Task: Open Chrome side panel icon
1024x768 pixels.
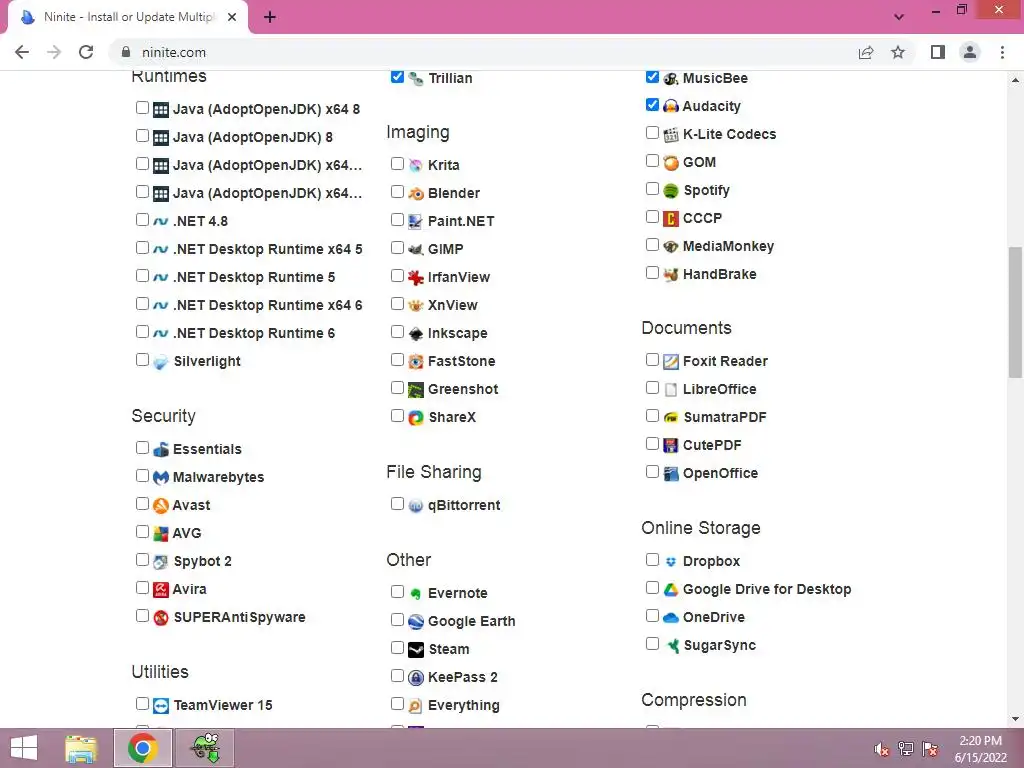Action: pos(938,52)
